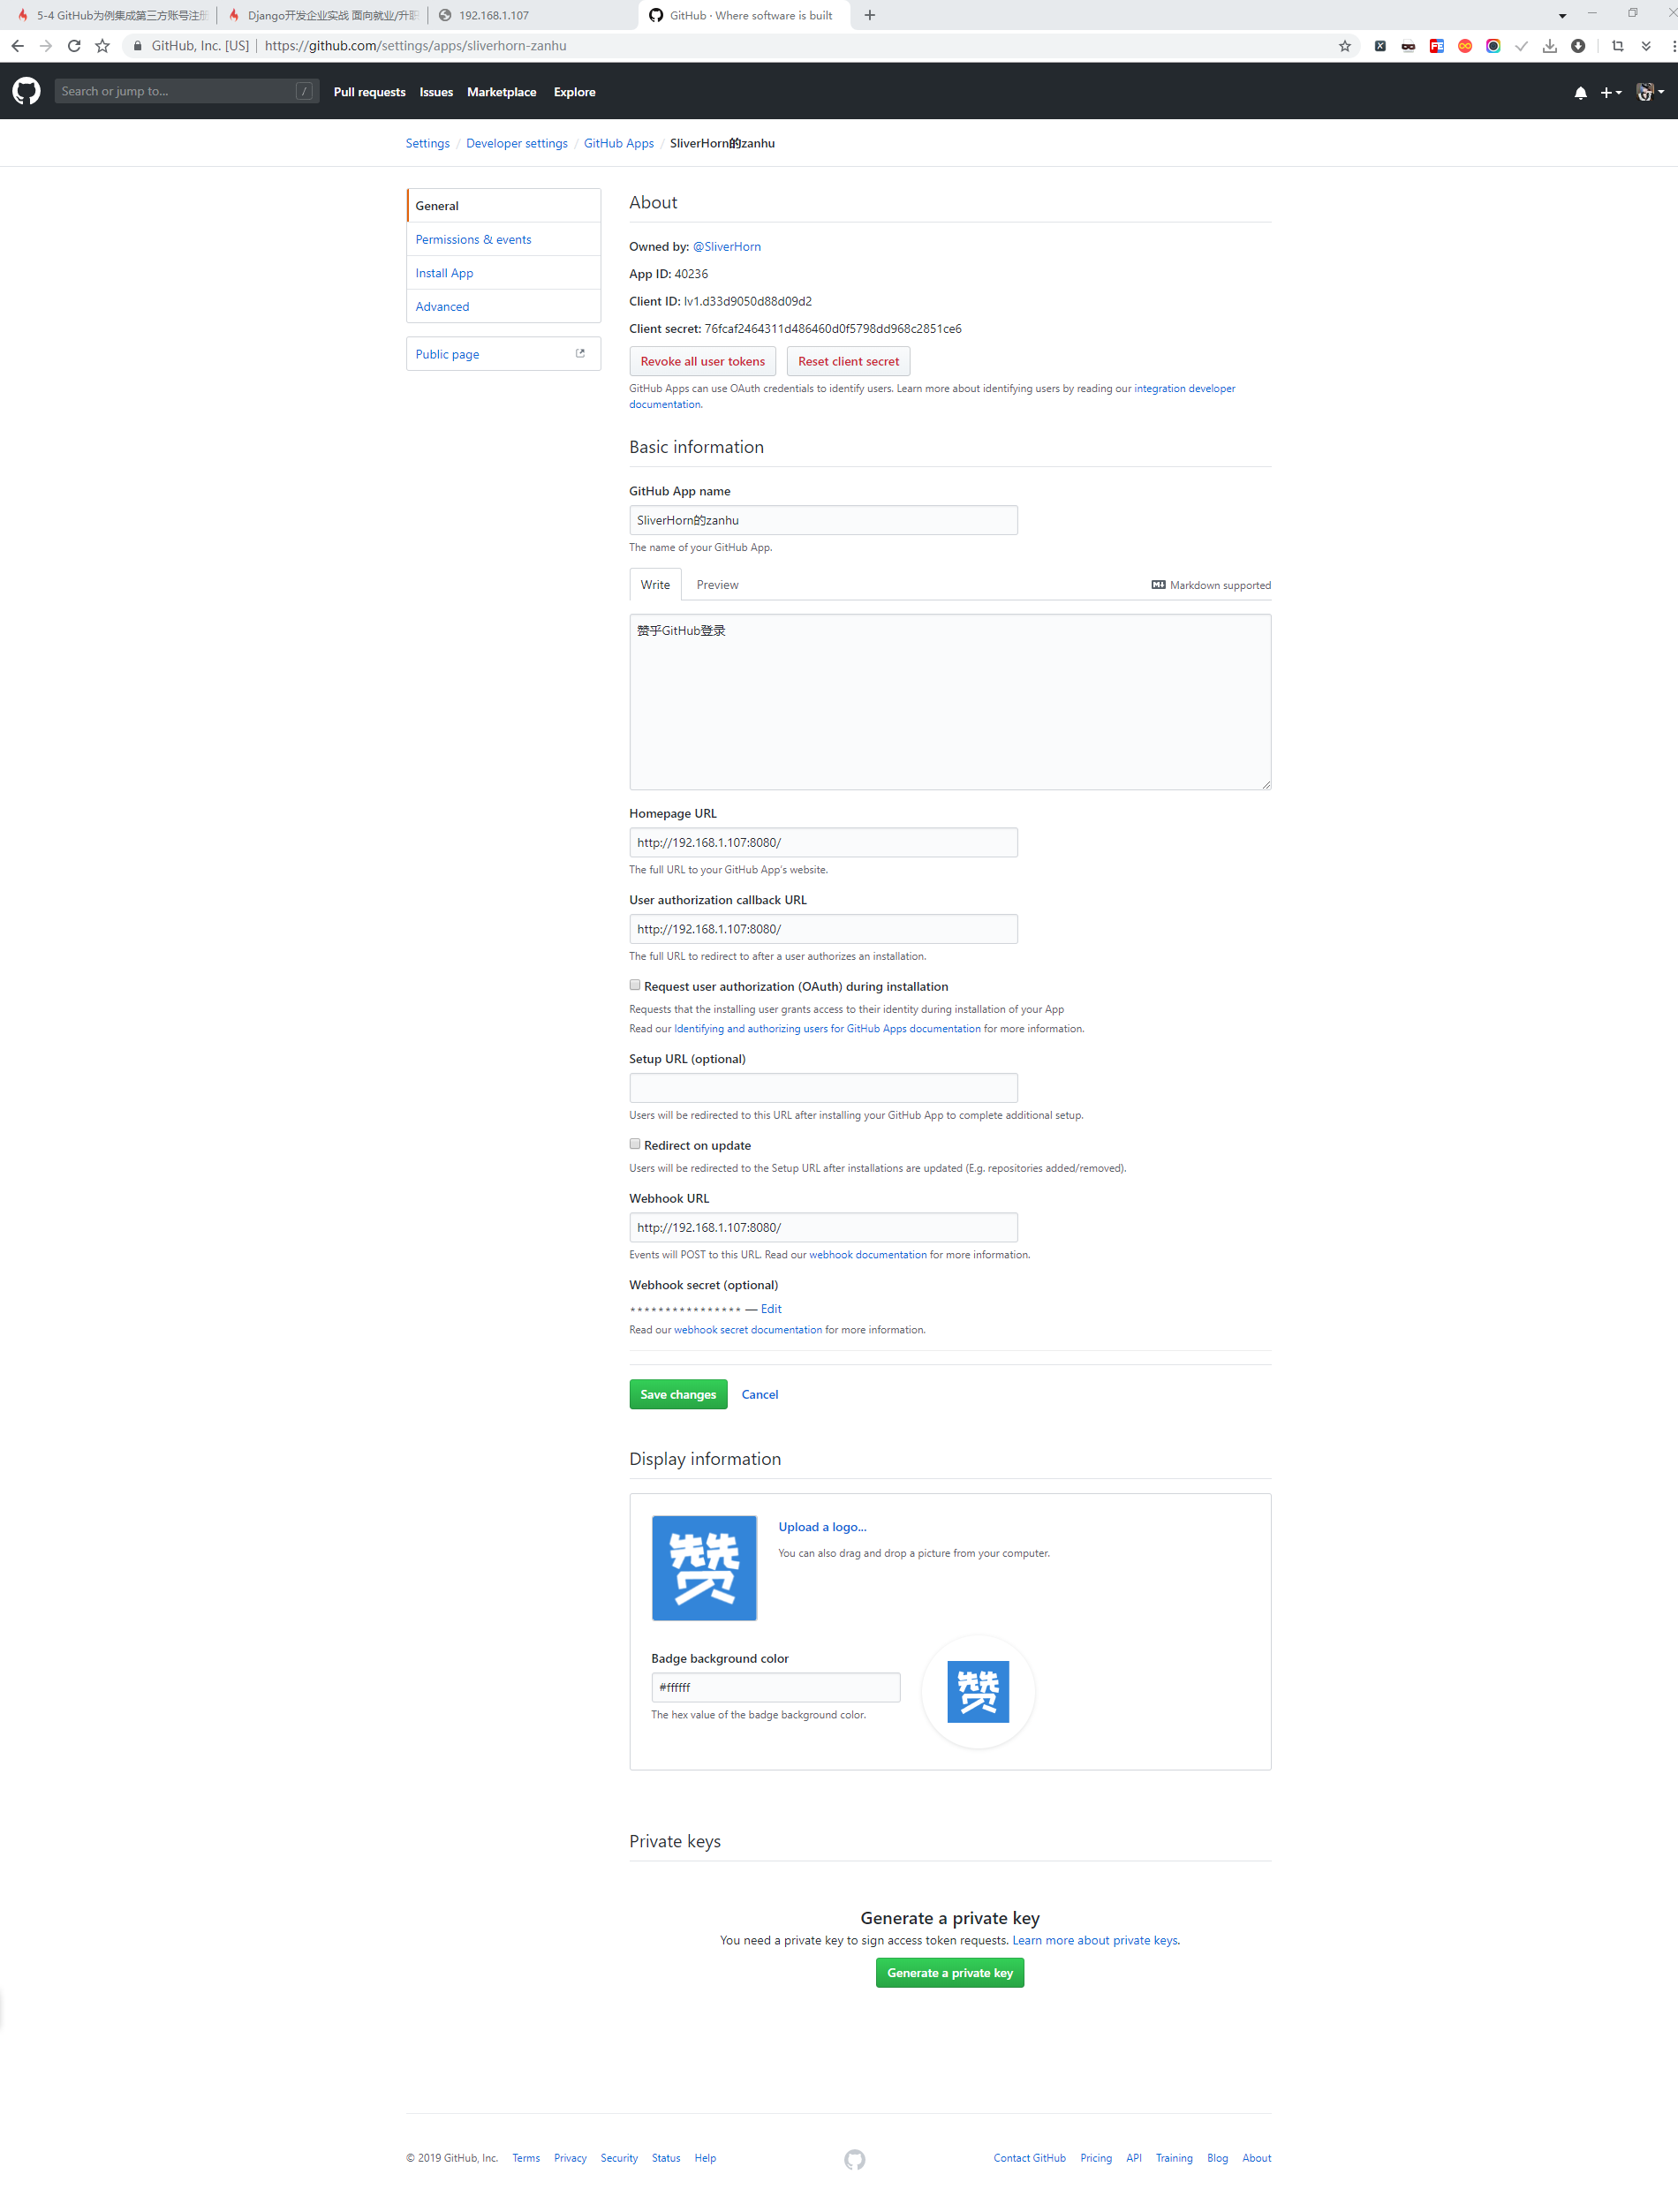The height and width of the screenshot is (2212, 1678).
Task: Open the Chrome three-dot menu
Action: 1673,46
